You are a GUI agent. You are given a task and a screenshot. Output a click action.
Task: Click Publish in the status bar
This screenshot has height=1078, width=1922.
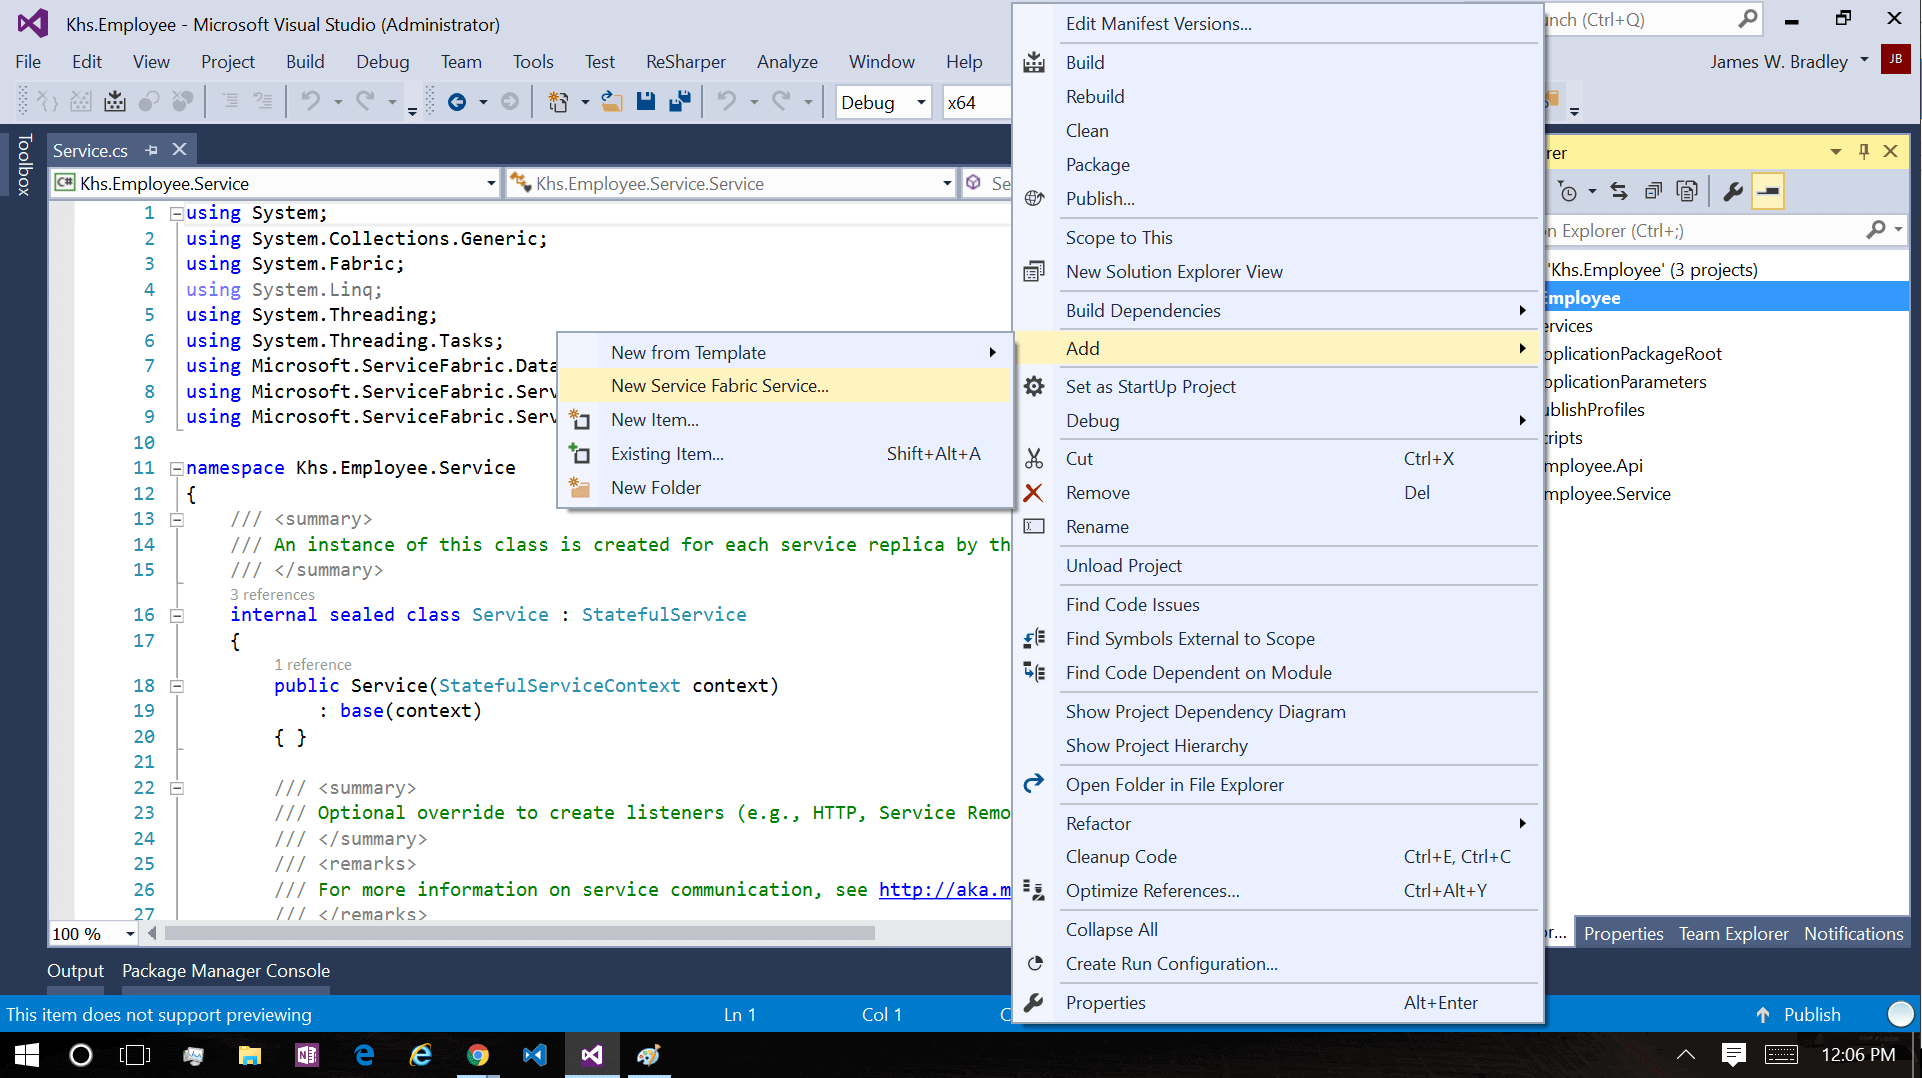point(1798,1014)
